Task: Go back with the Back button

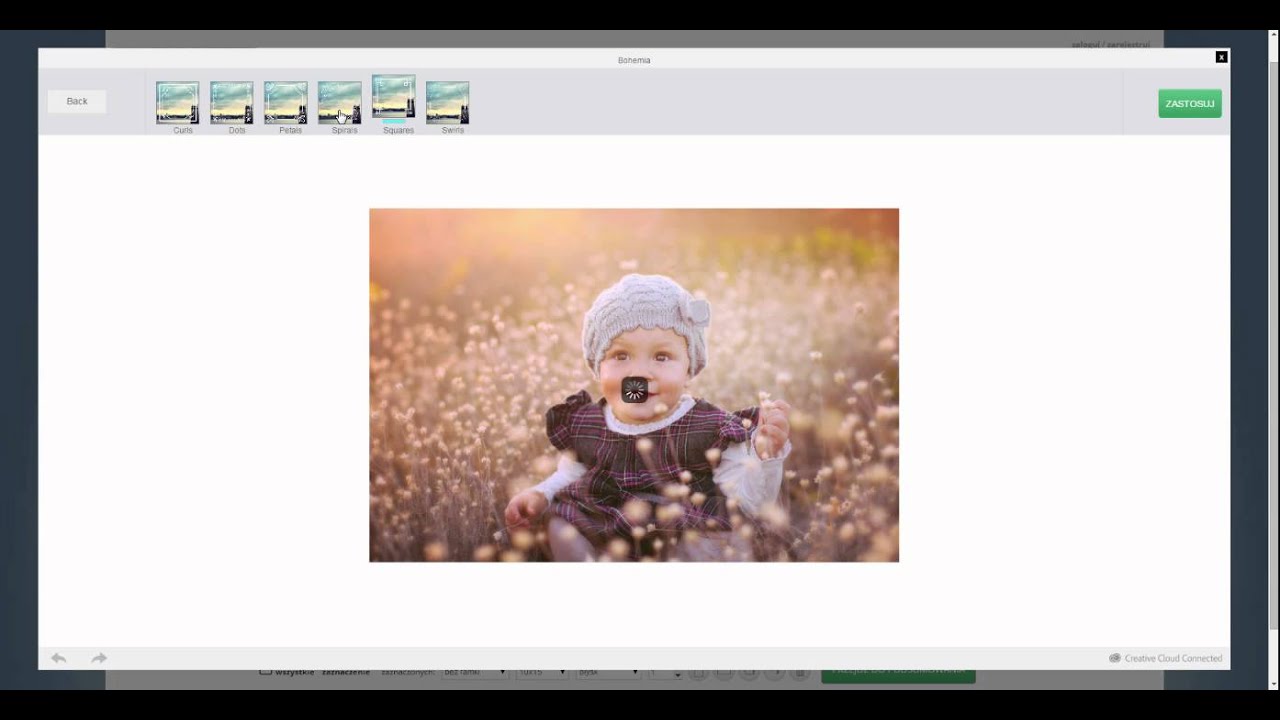Action: click(x=77, y=101)
